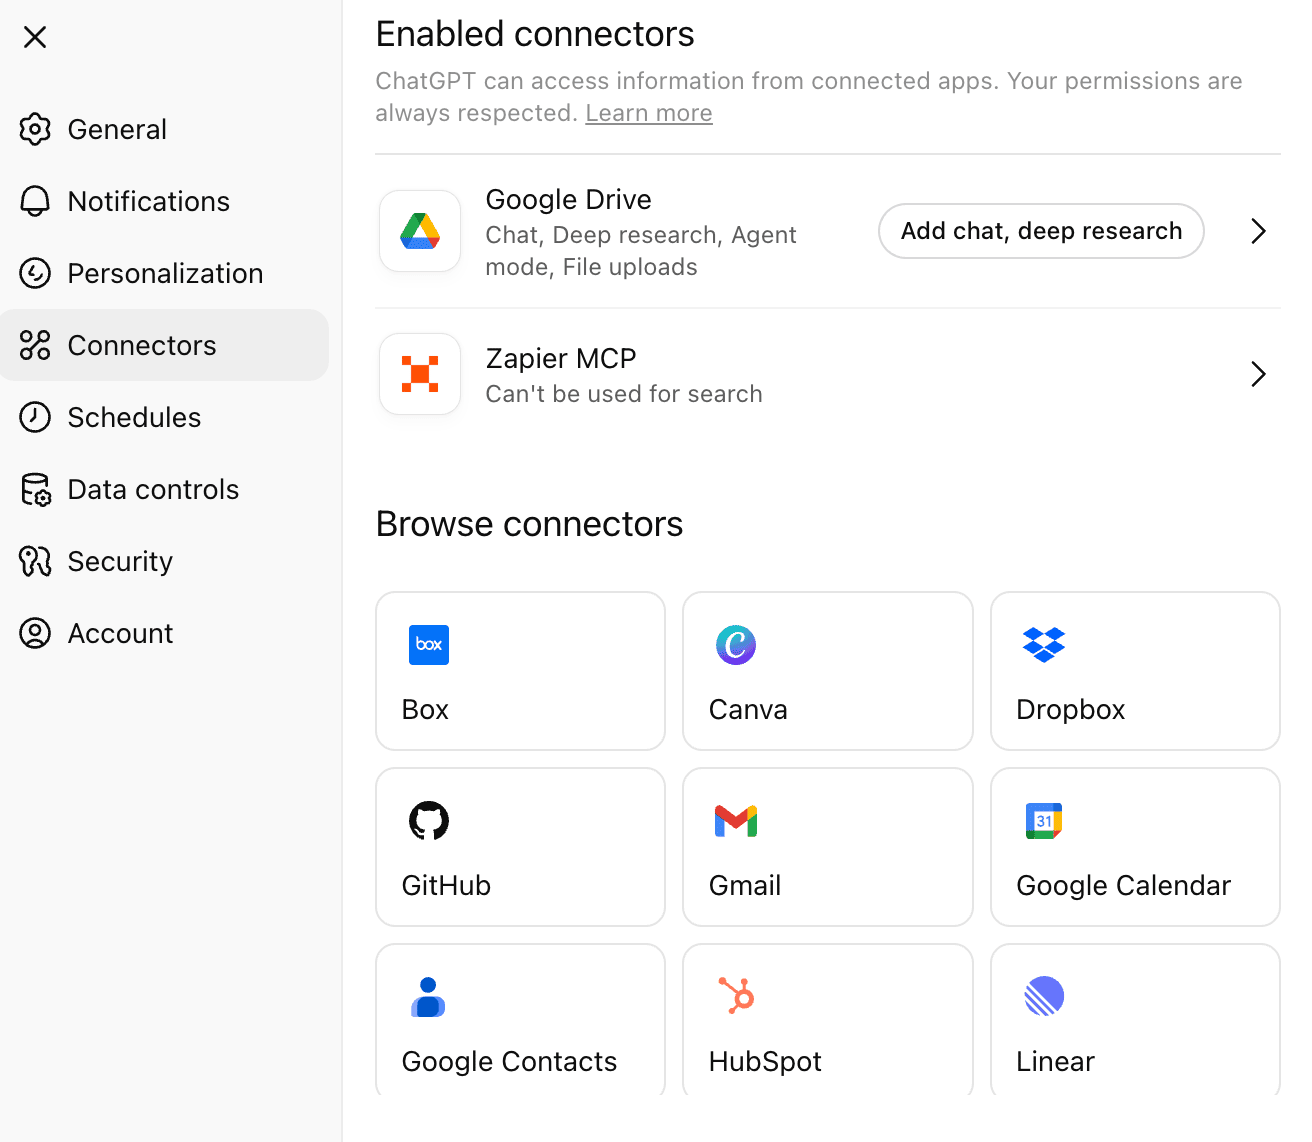The image size is (1312, 1142).
Task: Expand Zapier MCP details chevron
Action: click(x=1258, y=374)
